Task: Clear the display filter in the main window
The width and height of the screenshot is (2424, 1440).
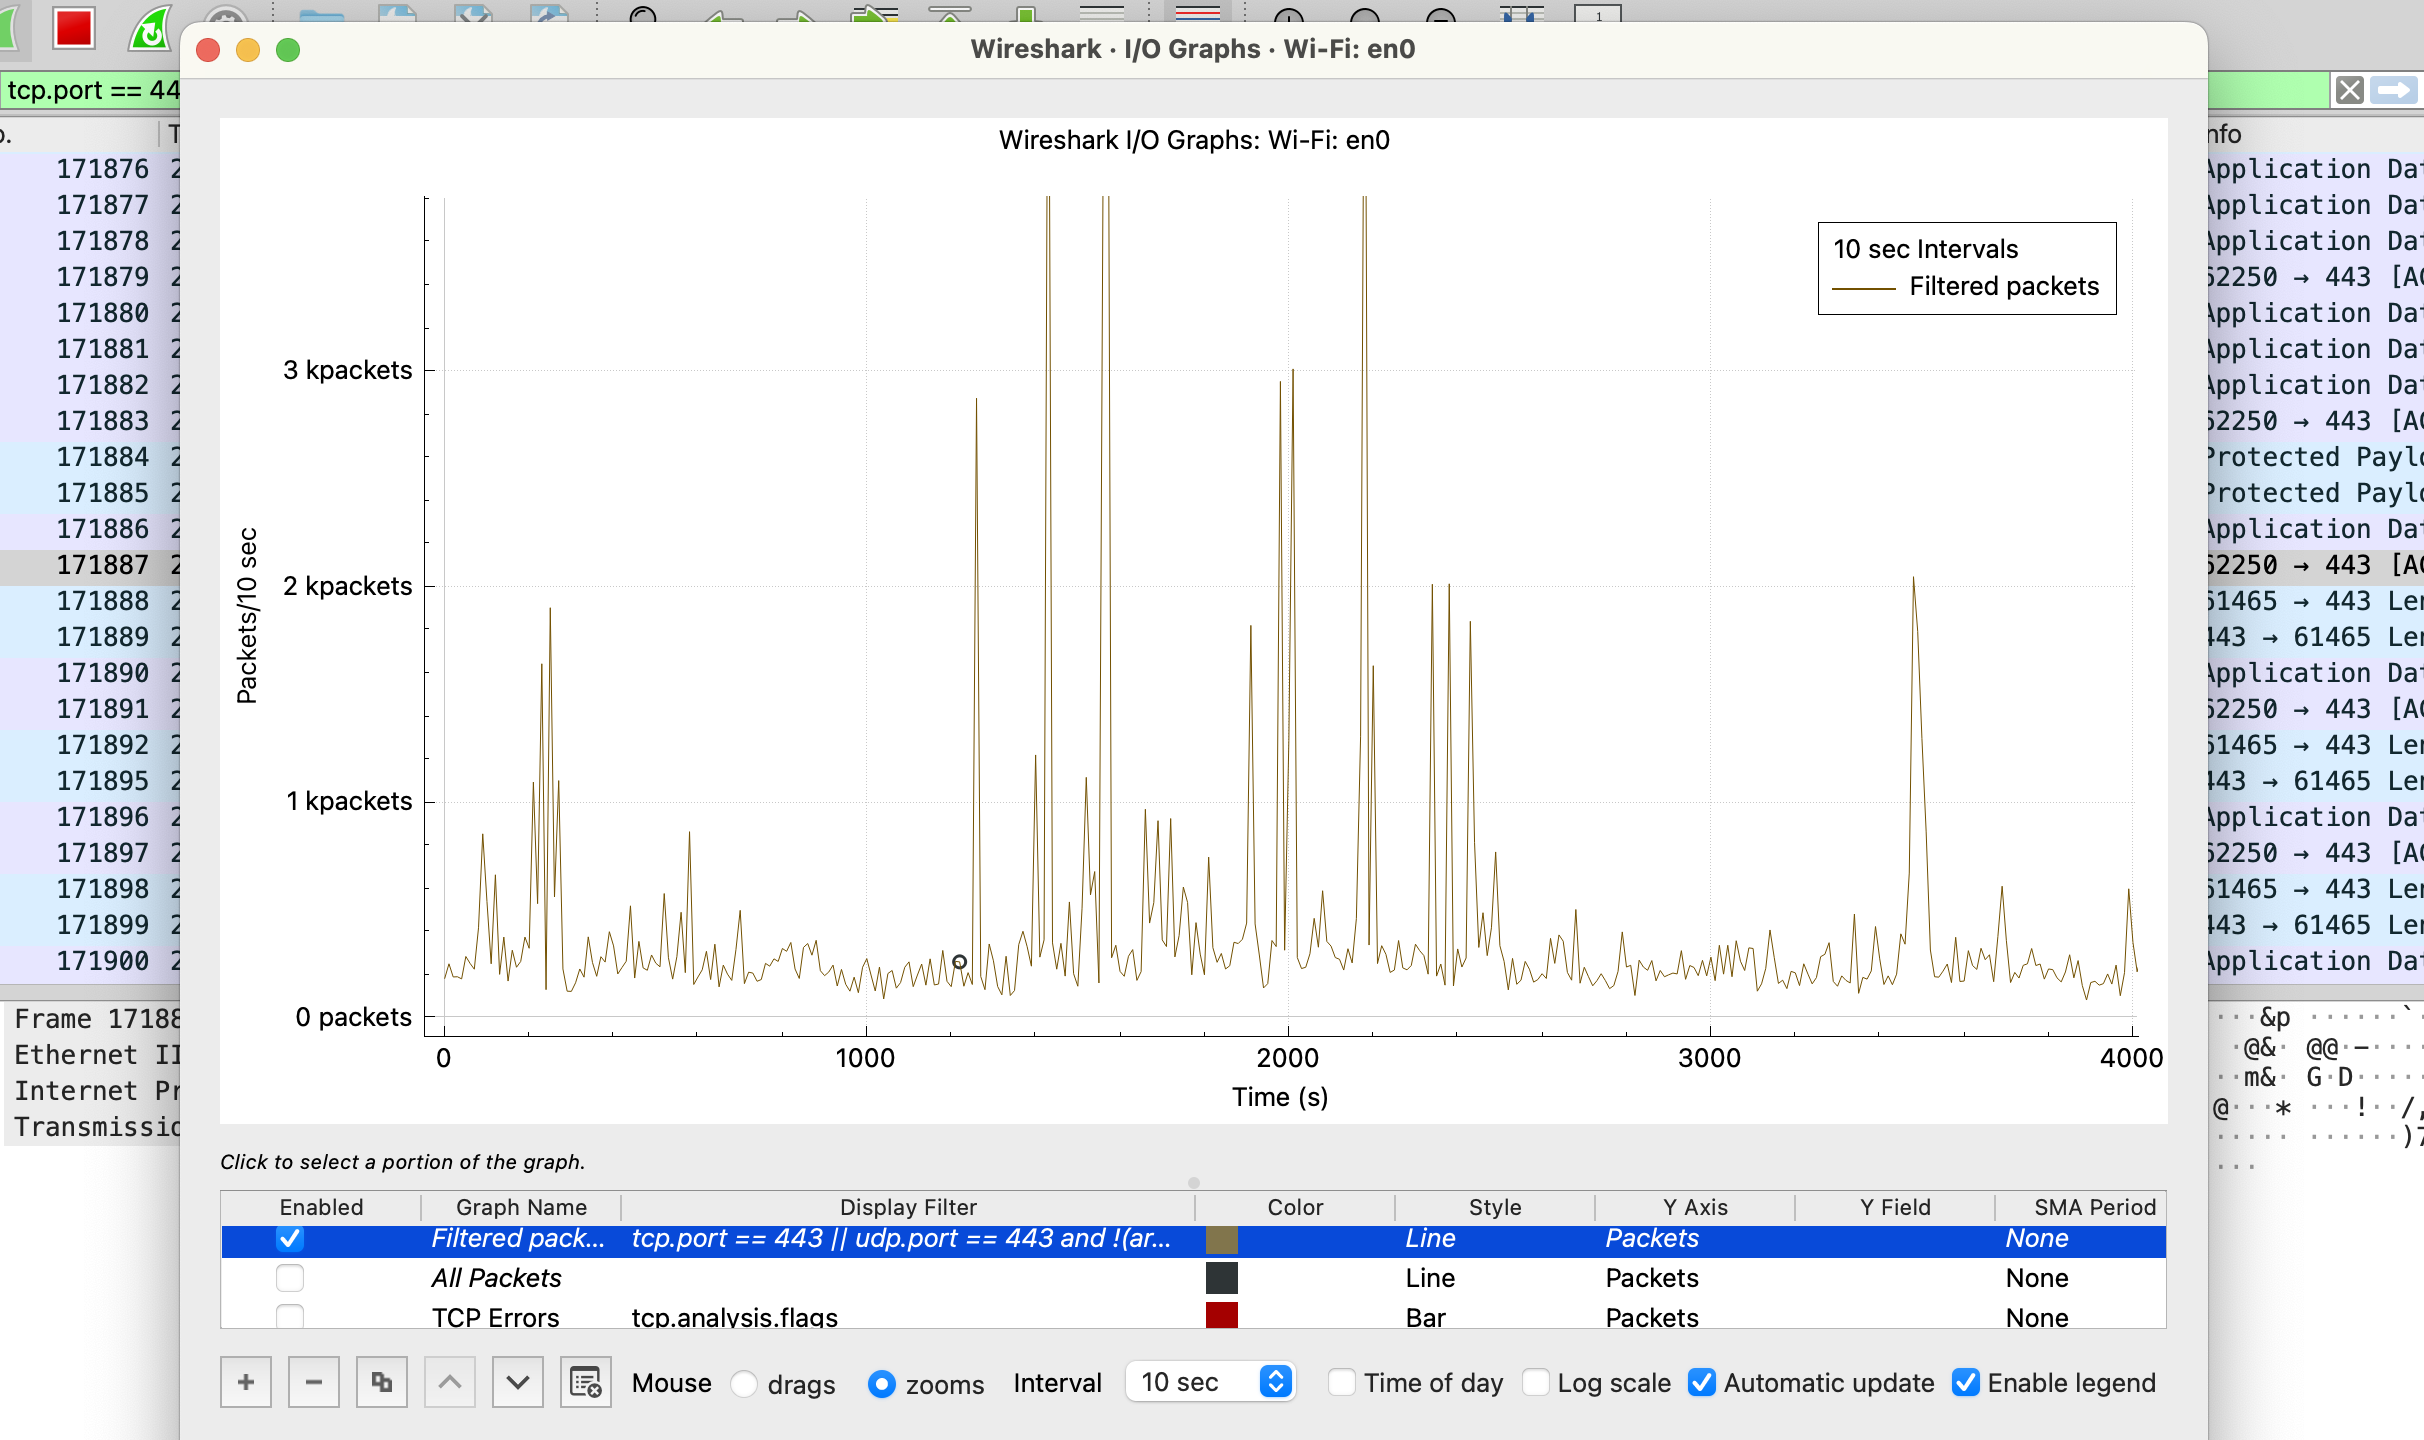Action: tap(2349, 91)
